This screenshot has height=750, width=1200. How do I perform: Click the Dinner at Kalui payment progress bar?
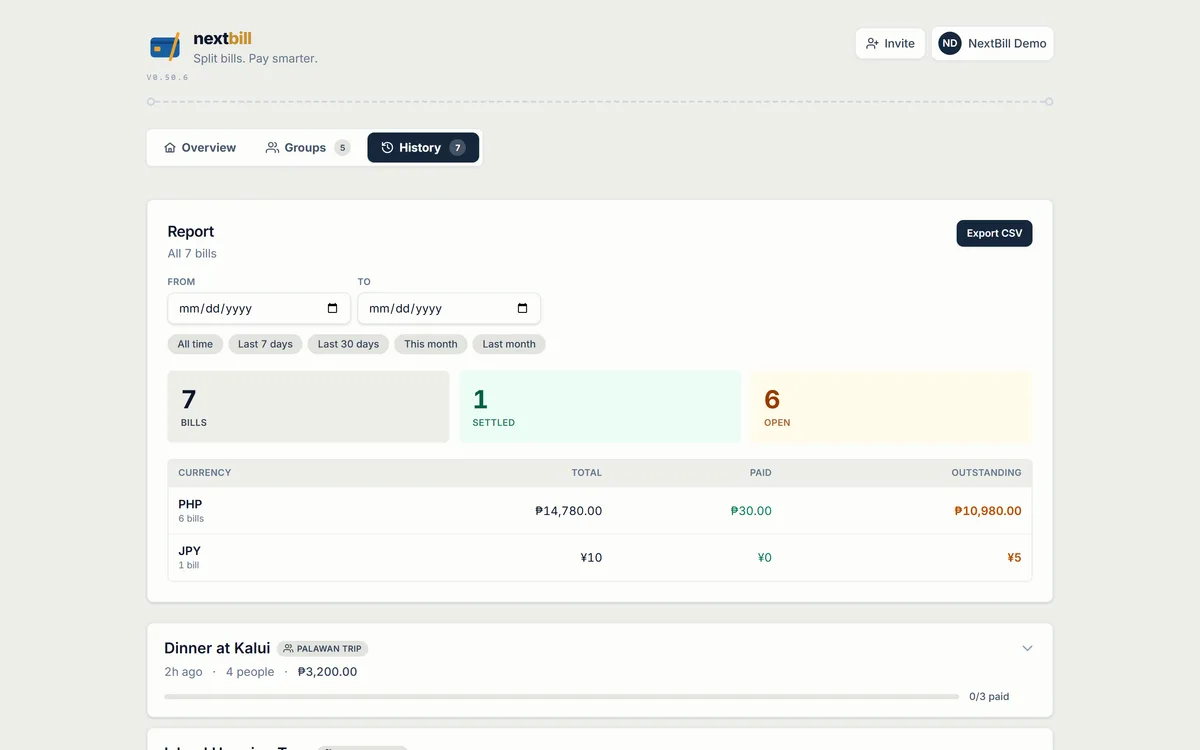(561, 697)
